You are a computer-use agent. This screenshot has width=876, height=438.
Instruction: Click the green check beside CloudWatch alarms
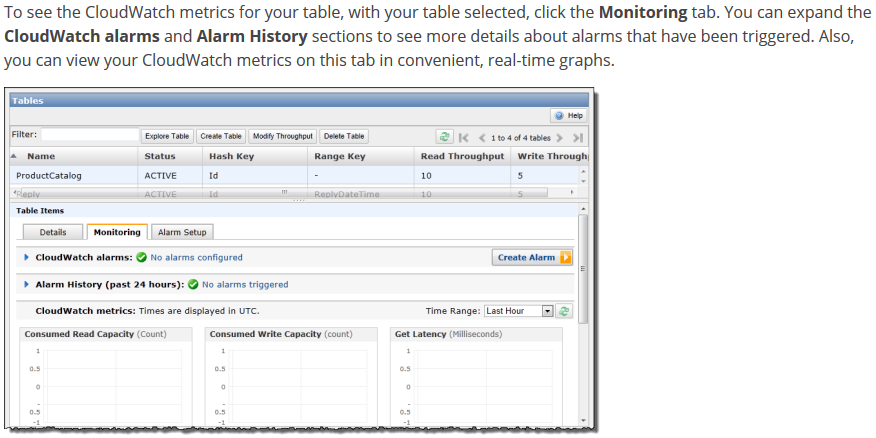[141, 258]
